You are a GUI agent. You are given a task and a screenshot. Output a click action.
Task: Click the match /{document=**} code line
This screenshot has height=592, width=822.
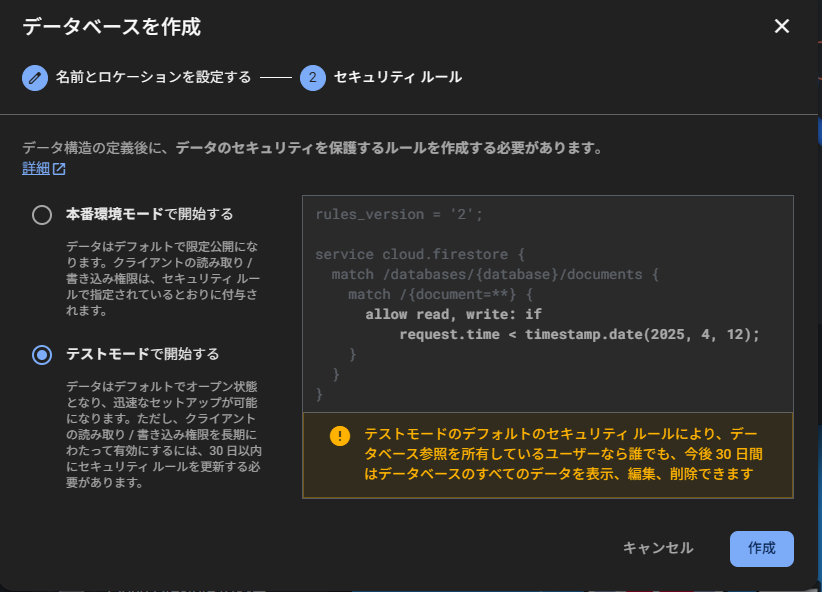coord(441,294)
